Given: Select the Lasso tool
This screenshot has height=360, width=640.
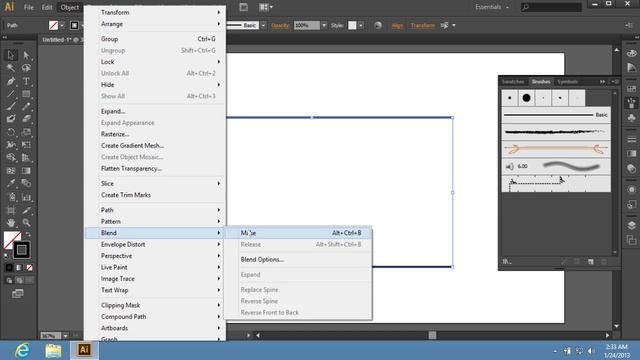Looking at the screenshot, I should 26,68.
